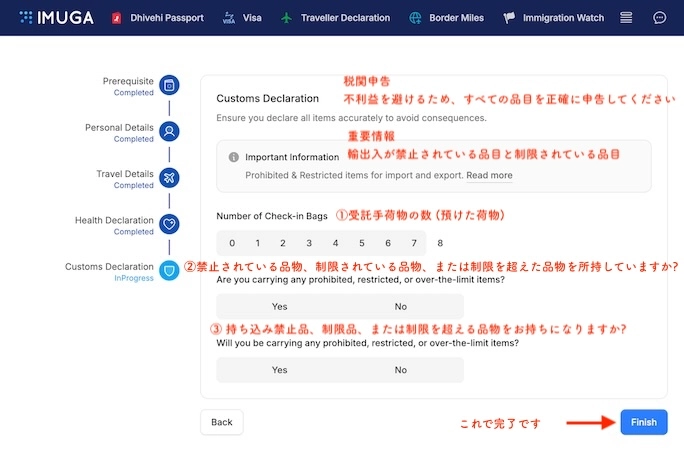The width and height of the screenshot is (684, 465).
Task: Click the Immigration Watch flag icon
Action: [x=509, y=18]
